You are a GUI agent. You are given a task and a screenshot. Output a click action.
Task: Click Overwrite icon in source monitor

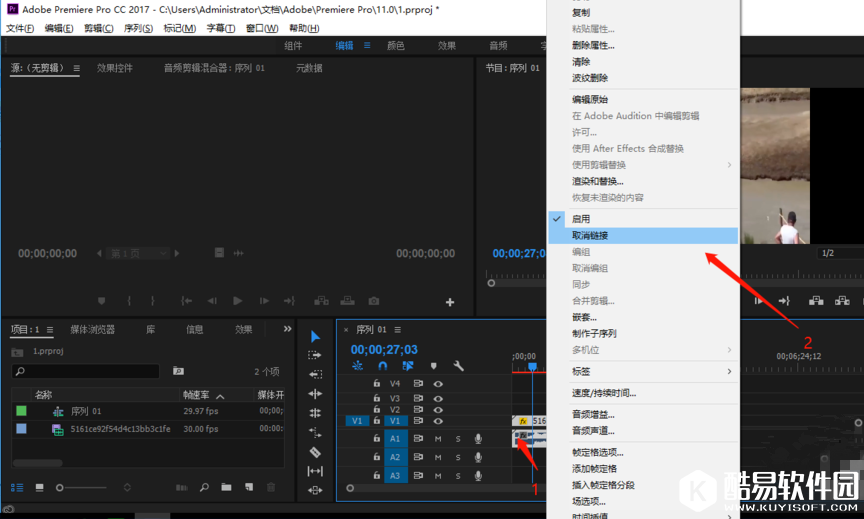coord(347,301)
